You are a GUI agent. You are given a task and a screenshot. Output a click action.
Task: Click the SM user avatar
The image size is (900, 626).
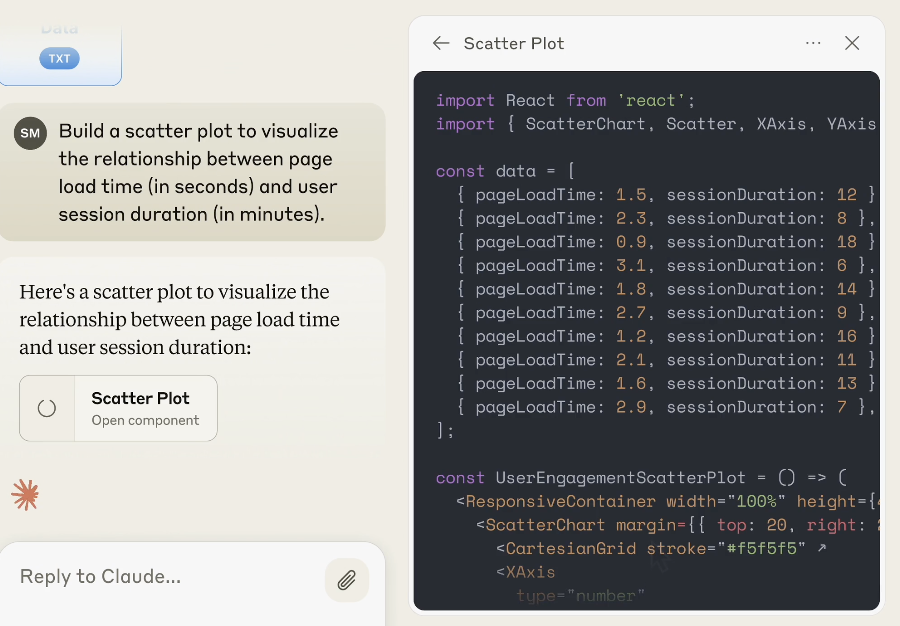[30, 132]
